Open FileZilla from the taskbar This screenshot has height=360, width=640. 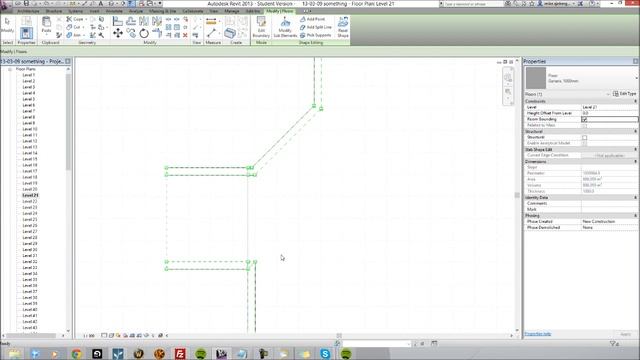click(180, 353)
